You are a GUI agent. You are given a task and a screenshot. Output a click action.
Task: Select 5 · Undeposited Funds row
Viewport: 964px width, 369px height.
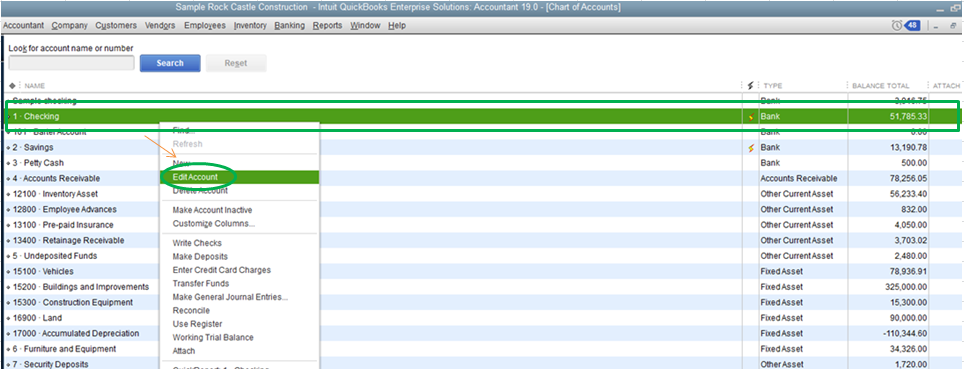point(482,256)
